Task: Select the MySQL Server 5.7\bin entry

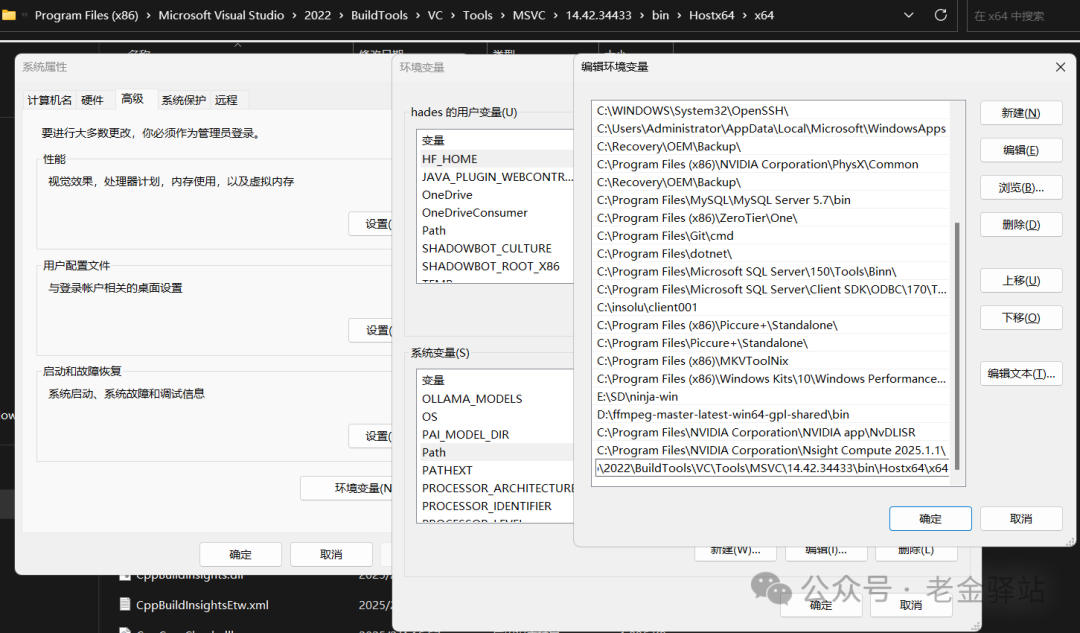Action: tap(770, 200)
